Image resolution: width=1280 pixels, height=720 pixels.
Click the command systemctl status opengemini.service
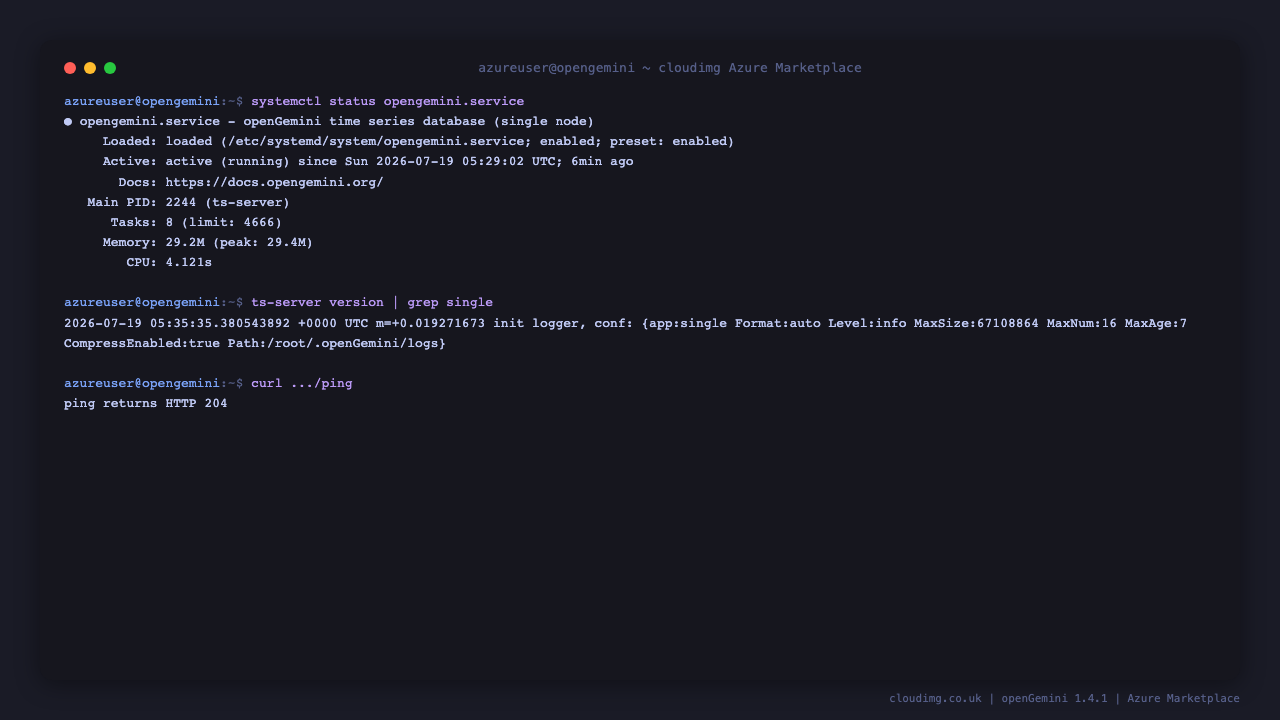pyautogui.click(x=387, y=102)
